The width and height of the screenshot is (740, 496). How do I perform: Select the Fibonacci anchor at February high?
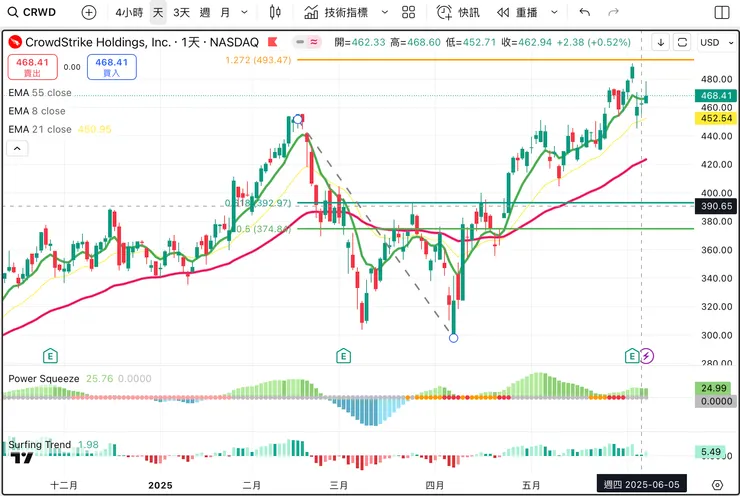click(x=297, y=119)
